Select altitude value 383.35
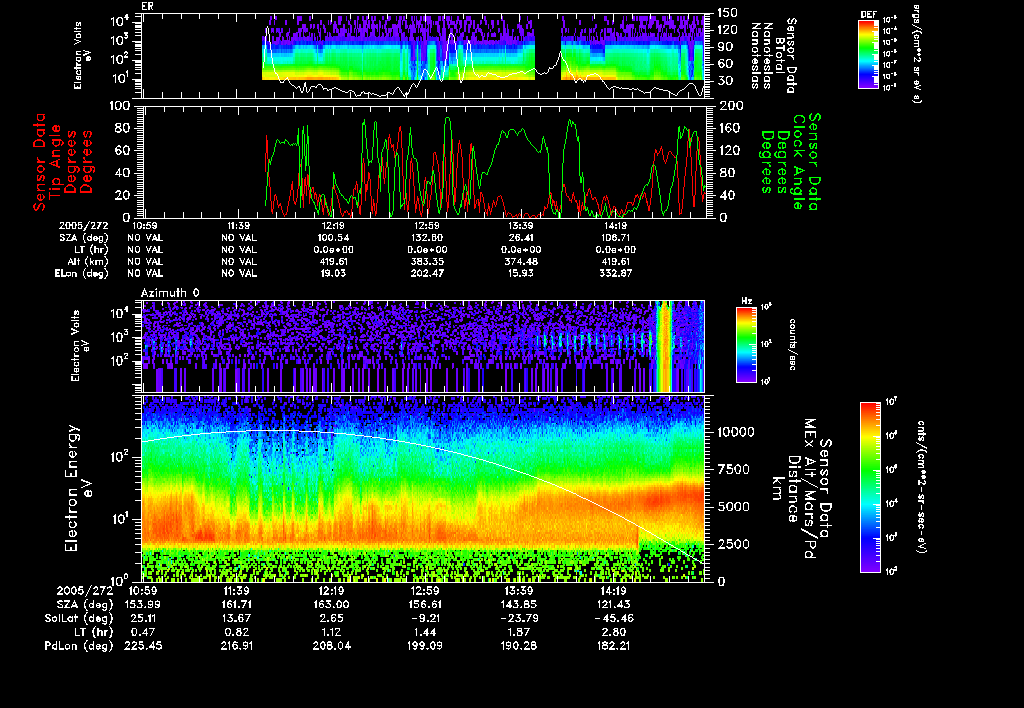The image size is (1024, 708). coord(427,261)
